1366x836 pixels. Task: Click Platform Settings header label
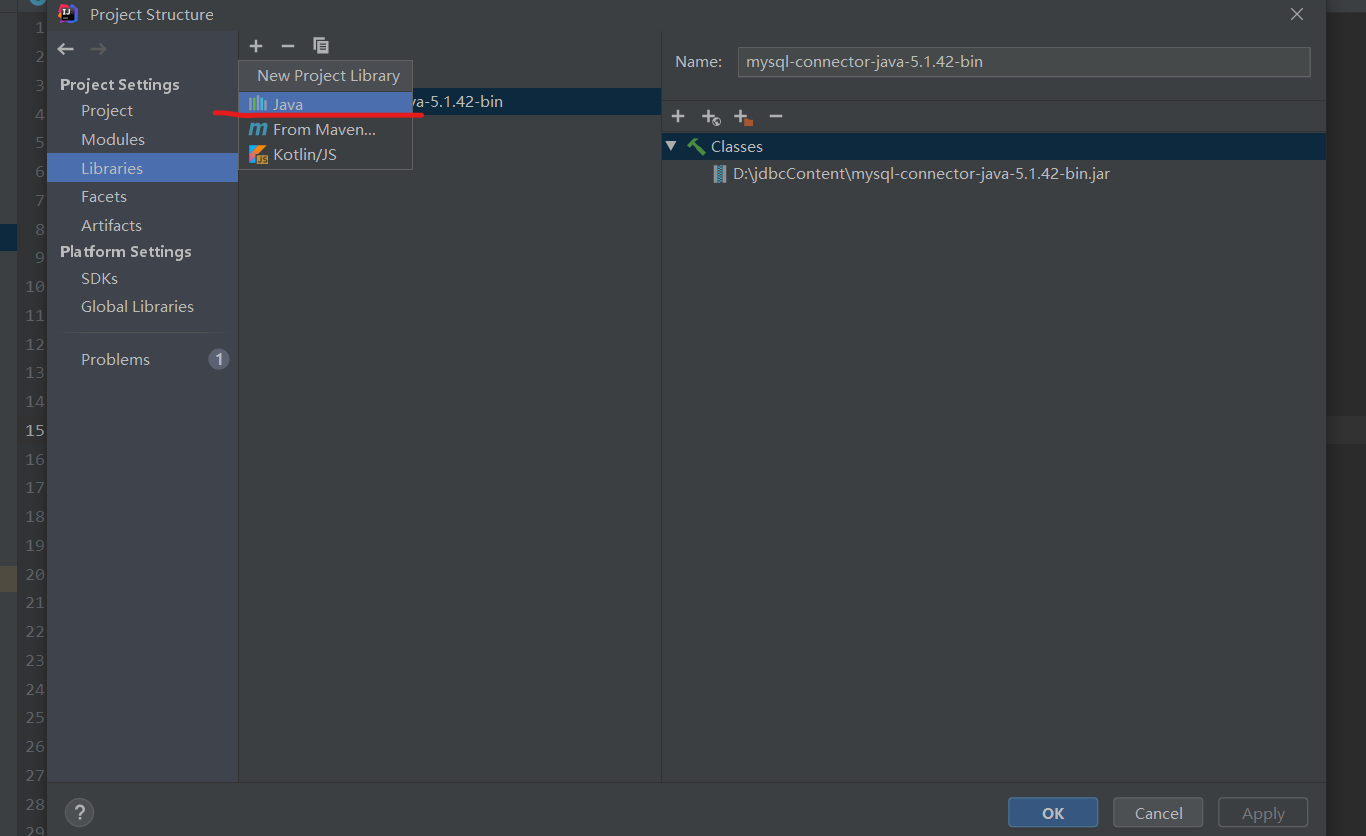[126, 252]
